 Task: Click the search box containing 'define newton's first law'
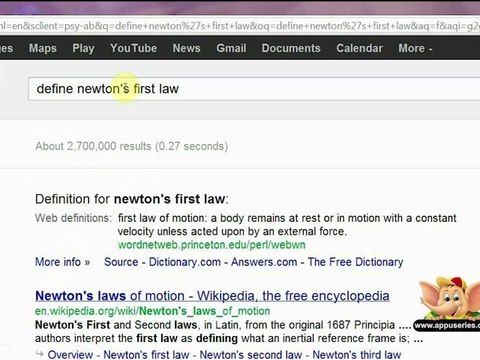254,89
